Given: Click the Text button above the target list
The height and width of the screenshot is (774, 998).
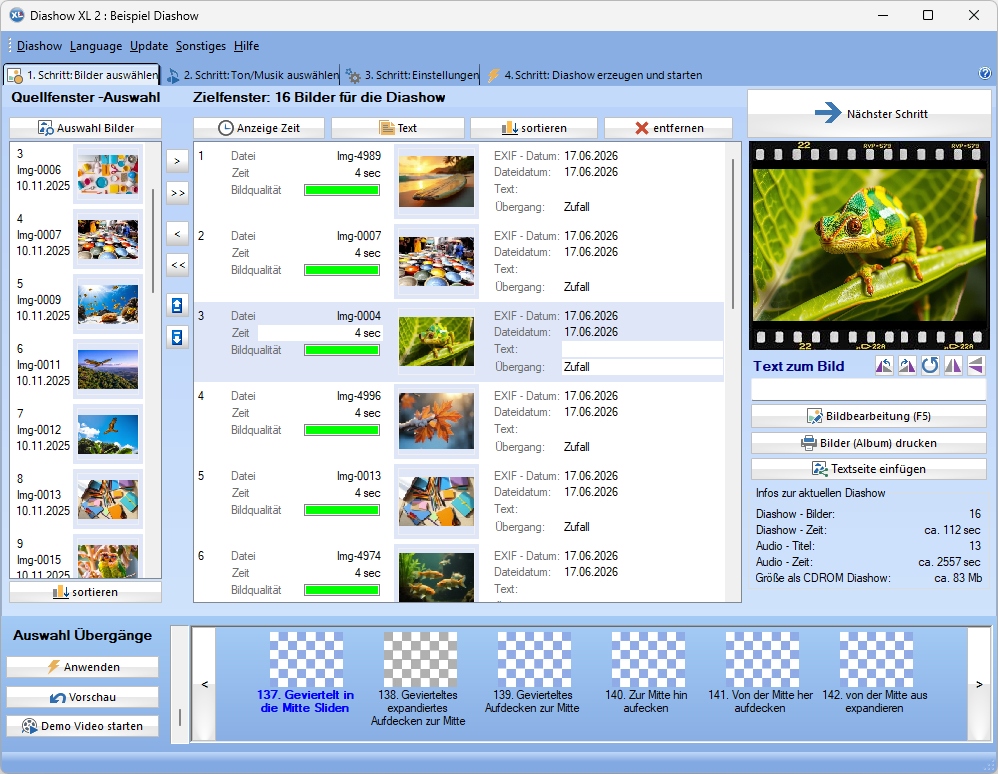Looking at the screenshot, I should tap(398, 128).
